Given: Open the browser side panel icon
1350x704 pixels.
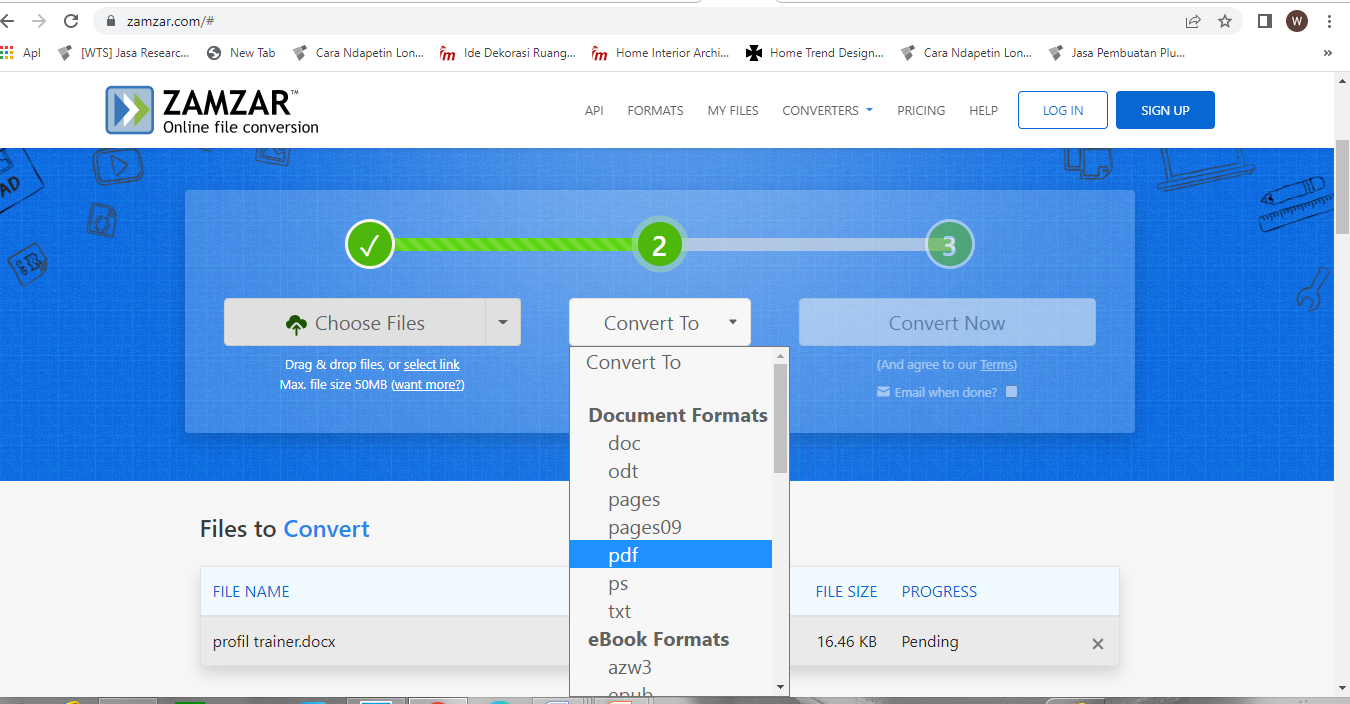Looking at the screenshot, I should [x=1264, y=21].
